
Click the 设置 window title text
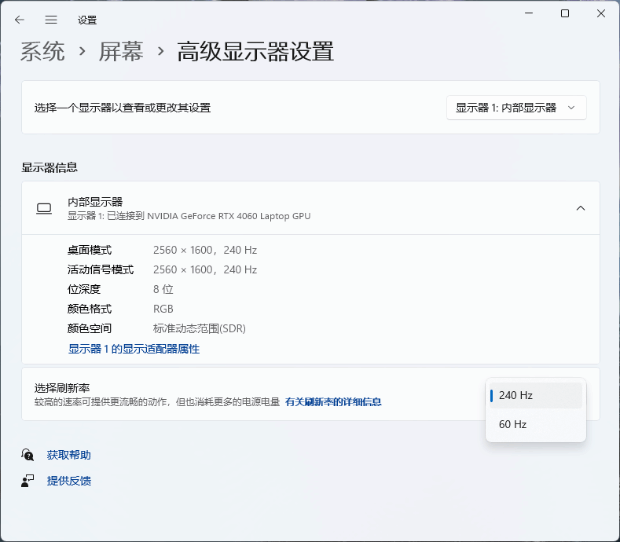point(87,20)
